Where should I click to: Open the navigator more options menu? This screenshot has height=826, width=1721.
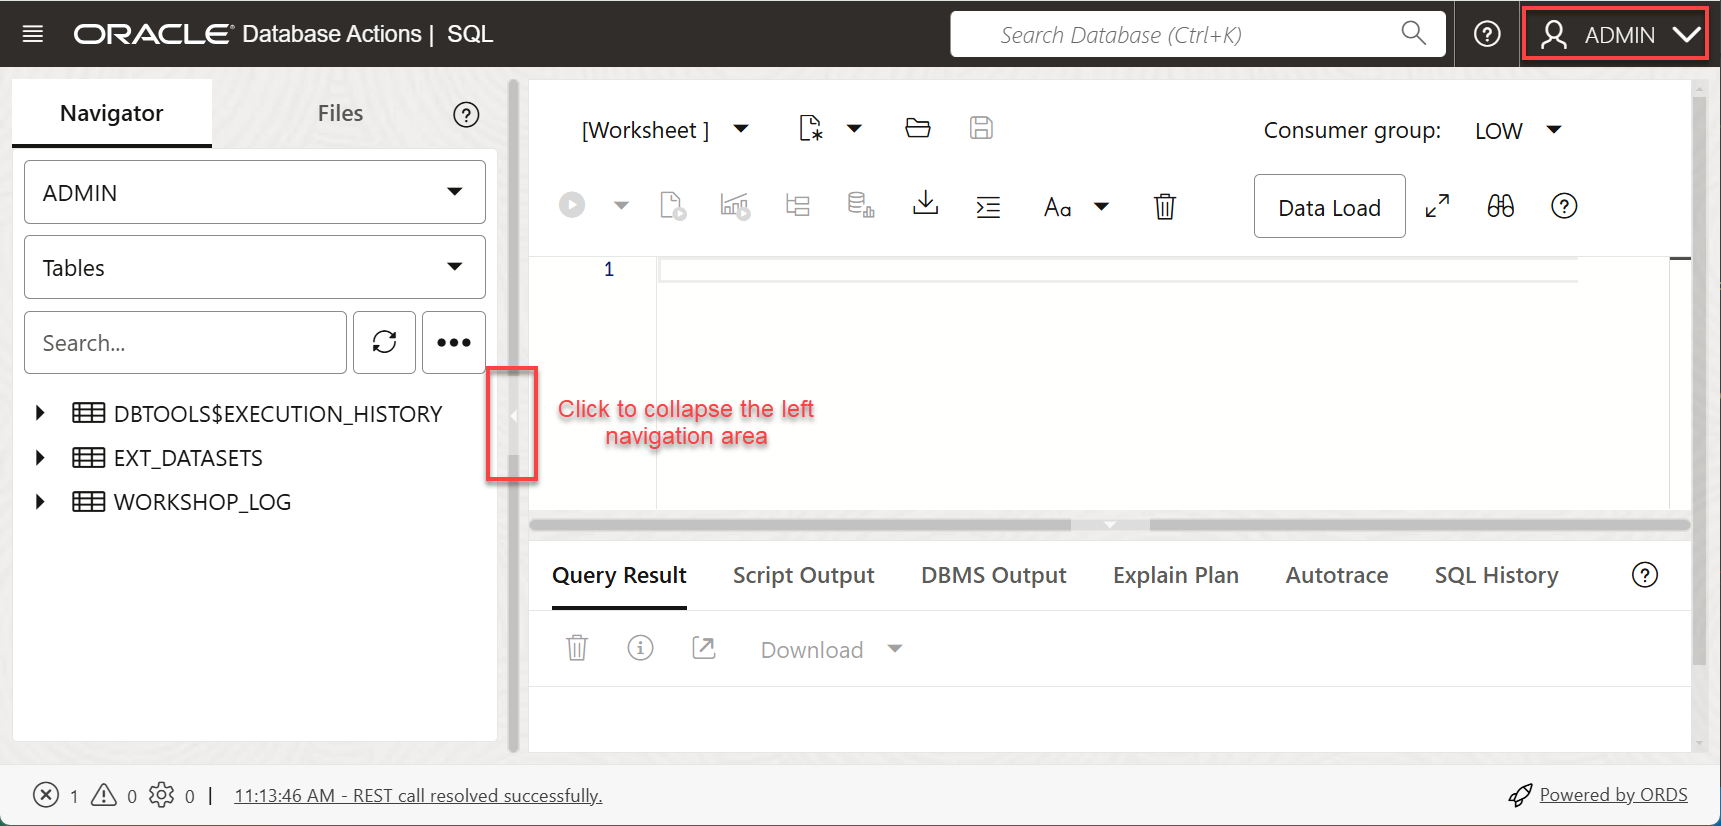(x=454, y=342)
